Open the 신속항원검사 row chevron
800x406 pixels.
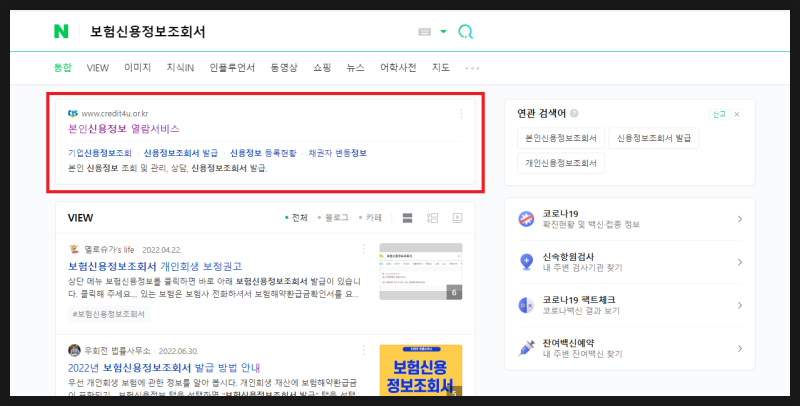(x=740, y=262)
